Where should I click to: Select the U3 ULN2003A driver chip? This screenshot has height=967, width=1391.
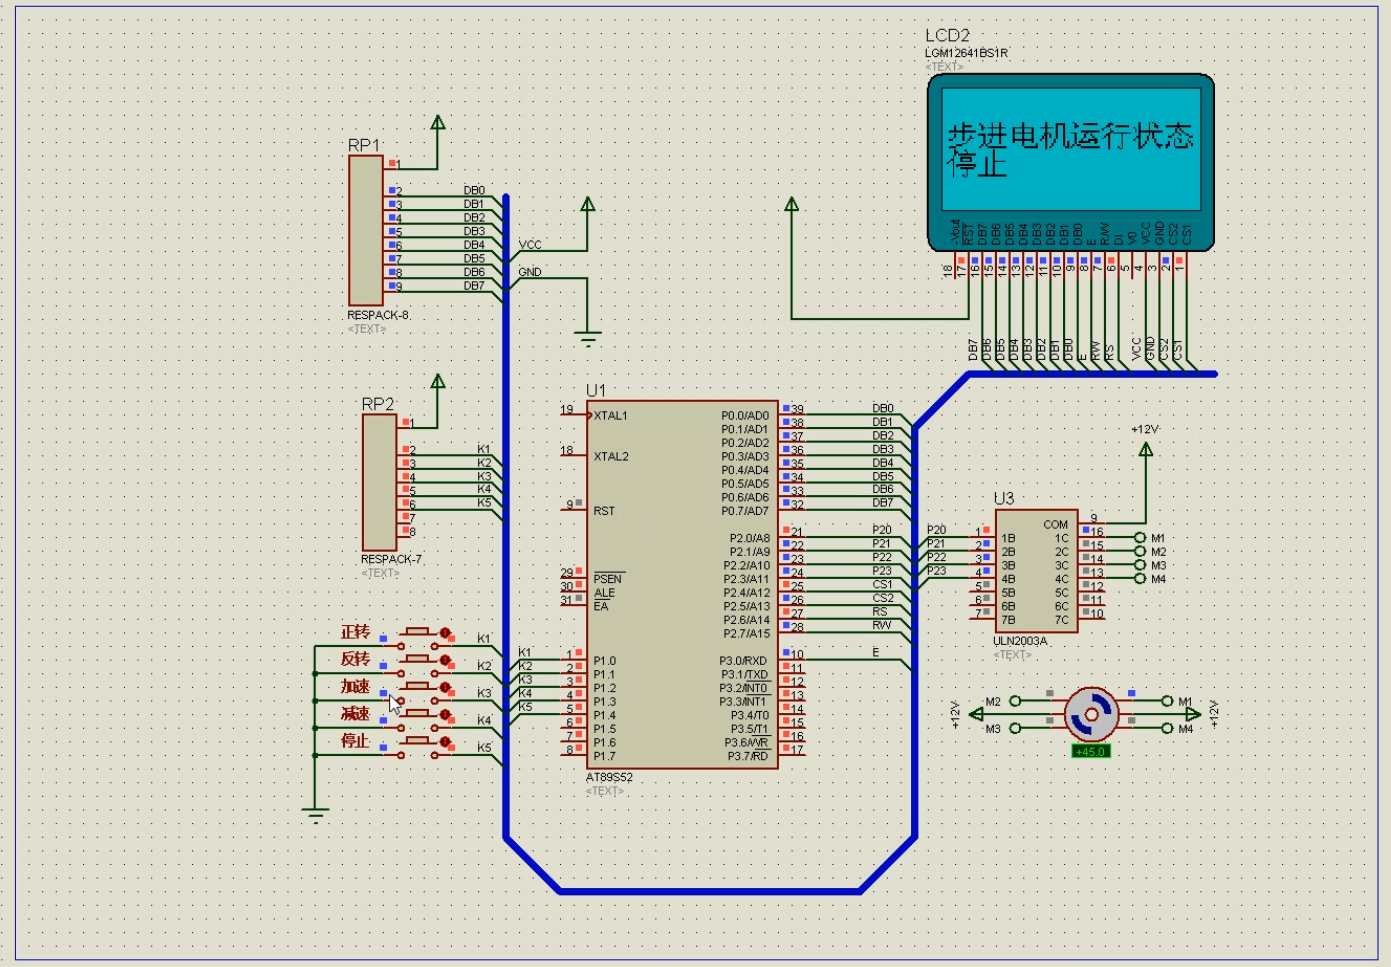(1036, 570)
